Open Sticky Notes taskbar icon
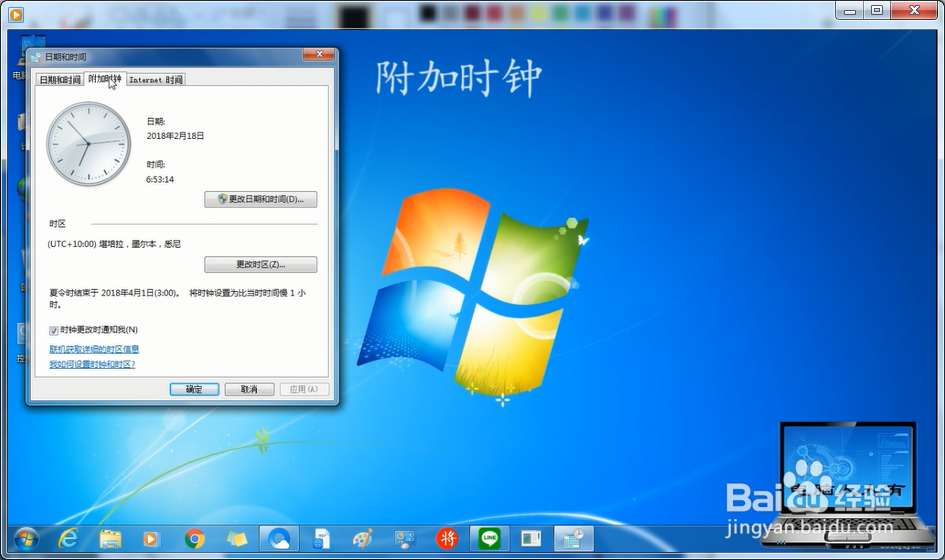The image size is (945, 560). click(x=236, y=538)
